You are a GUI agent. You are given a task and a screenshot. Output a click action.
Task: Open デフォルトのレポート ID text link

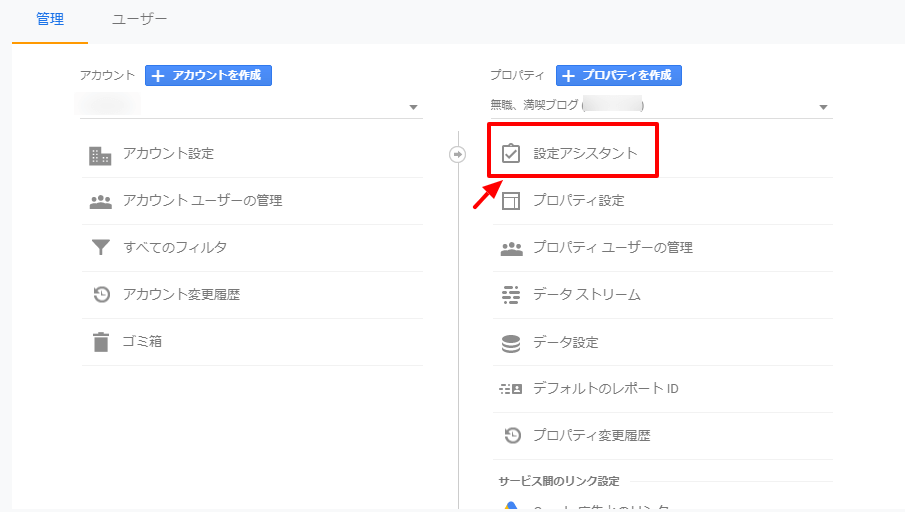(605, 388)
